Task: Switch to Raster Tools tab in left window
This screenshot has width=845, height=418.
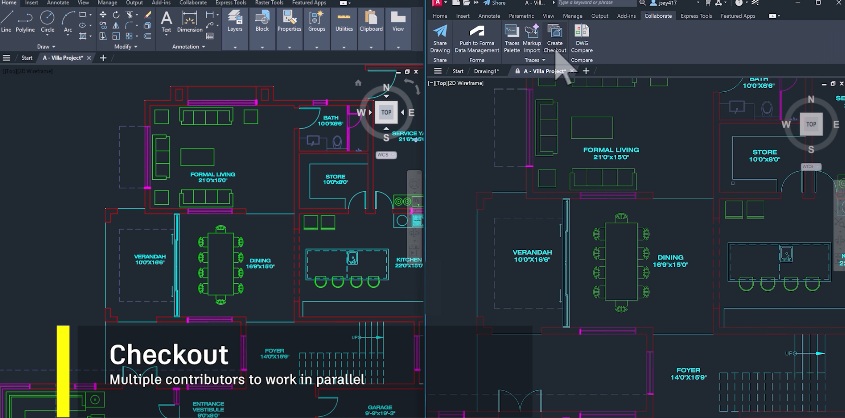Action: 269,3
